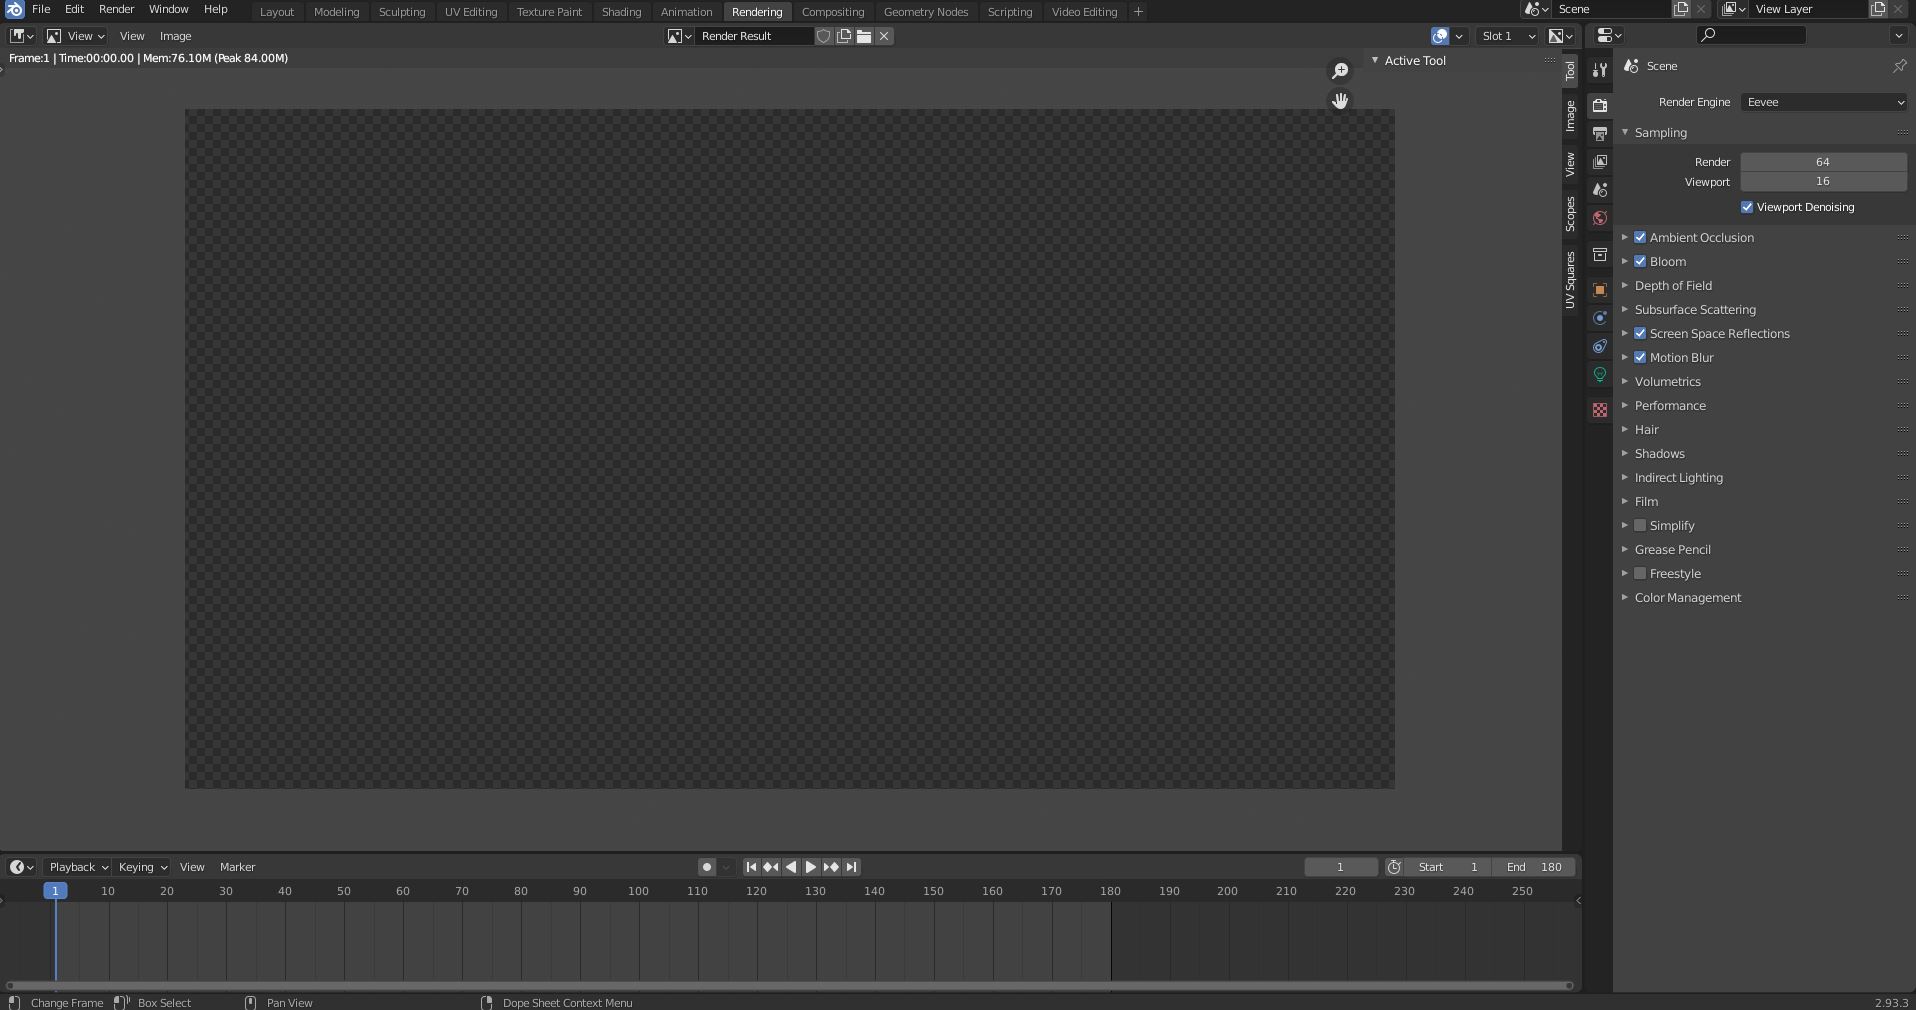
Task: Collapse the Sampling panel
Action: 1660,133
